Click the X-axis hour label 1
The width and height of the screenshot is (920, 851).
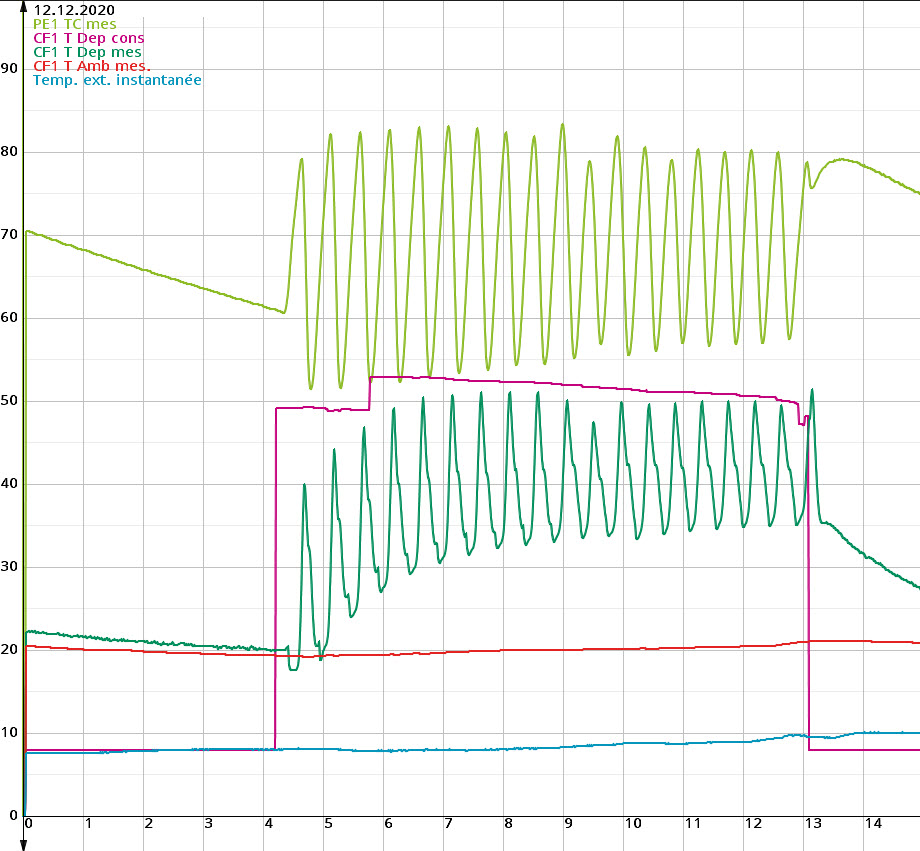click(x=89, y=823)
